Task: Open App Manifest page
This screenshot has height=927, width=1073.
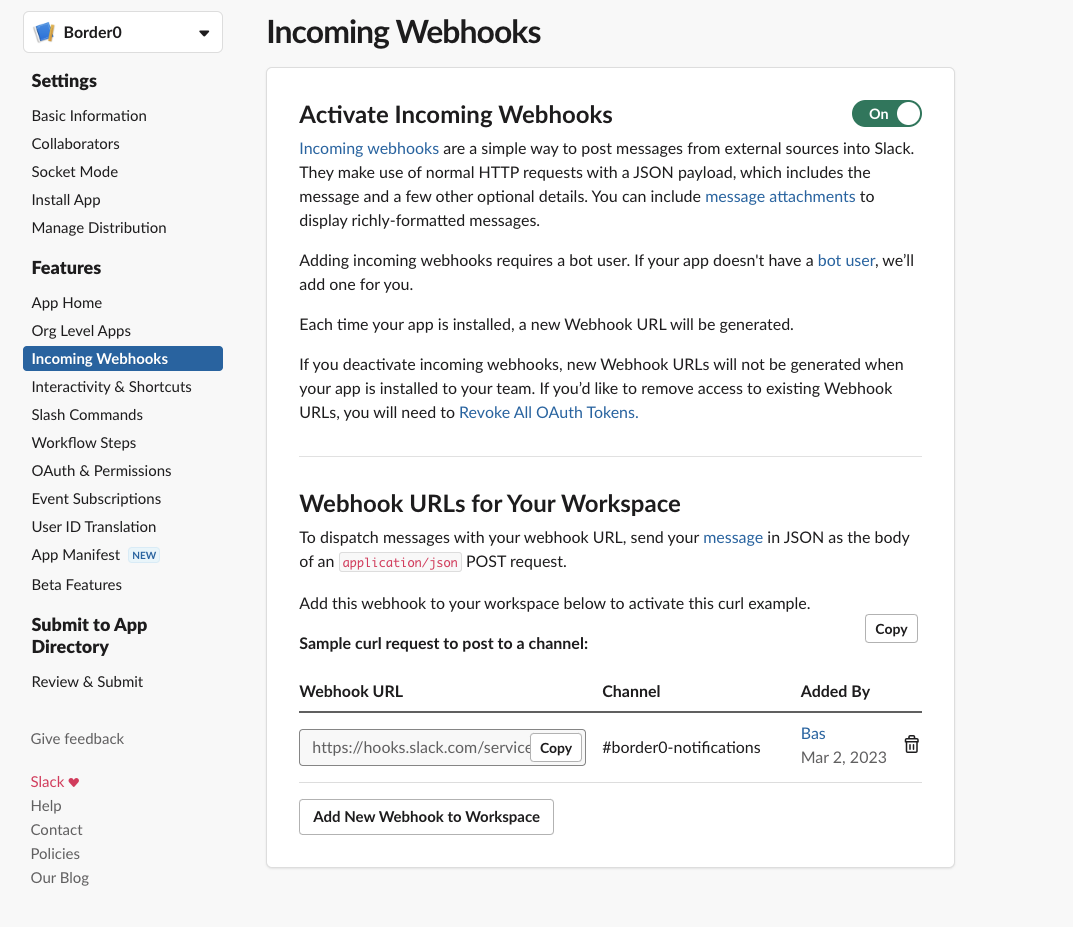Action: 75,555
